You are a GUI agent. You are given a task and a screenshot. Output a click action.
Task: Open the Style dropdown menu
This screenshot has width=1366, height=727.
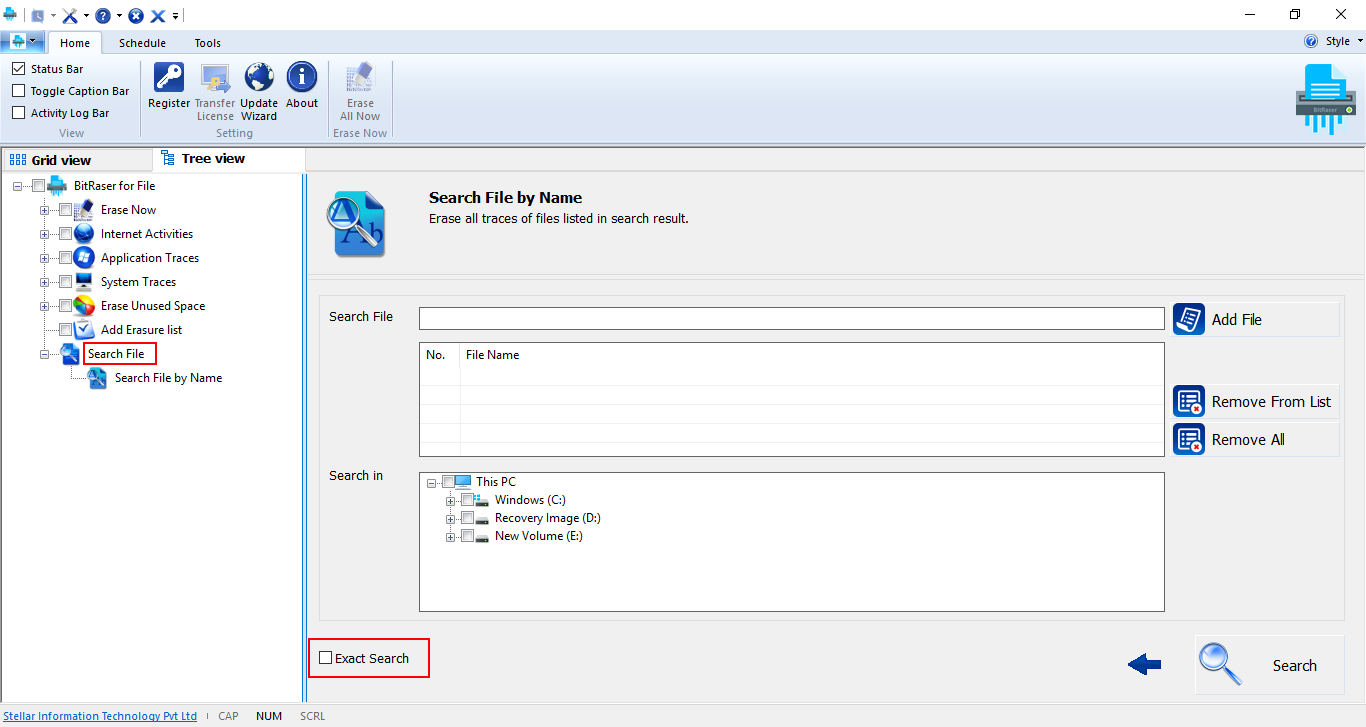[1343, 41]
